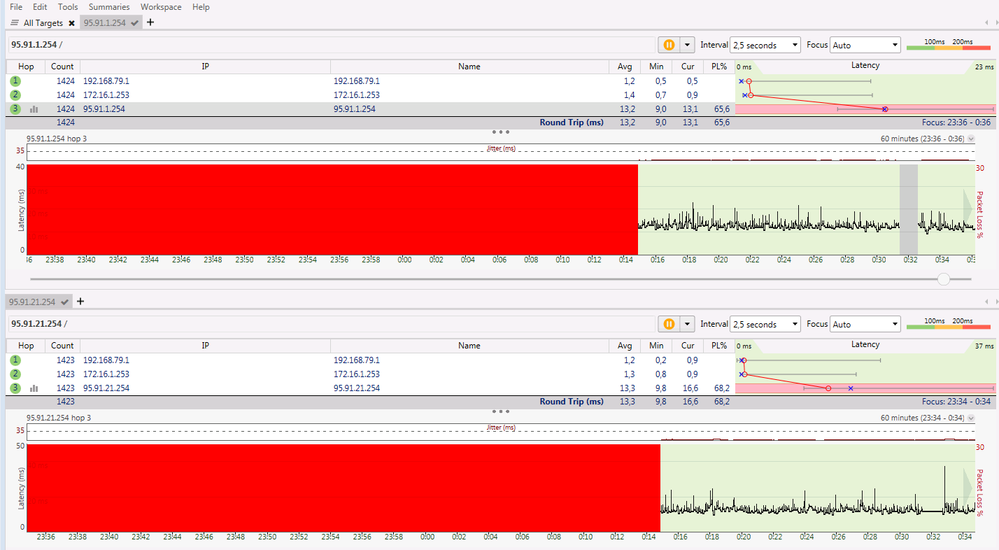Click packet loss value 68,2 on hop 3 row
This screenshot has height=550, width=999.
[722, 388]
